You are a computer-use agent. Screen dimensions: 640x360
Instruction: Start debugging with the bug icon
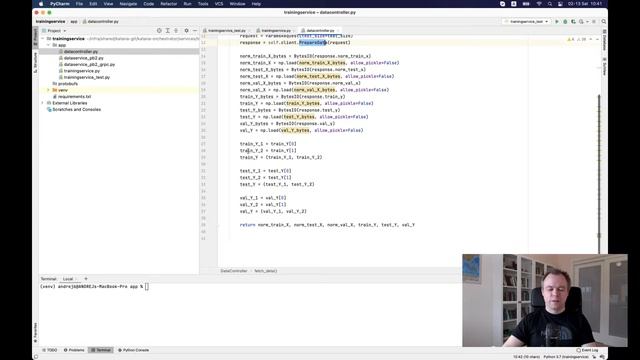point(565,22)
